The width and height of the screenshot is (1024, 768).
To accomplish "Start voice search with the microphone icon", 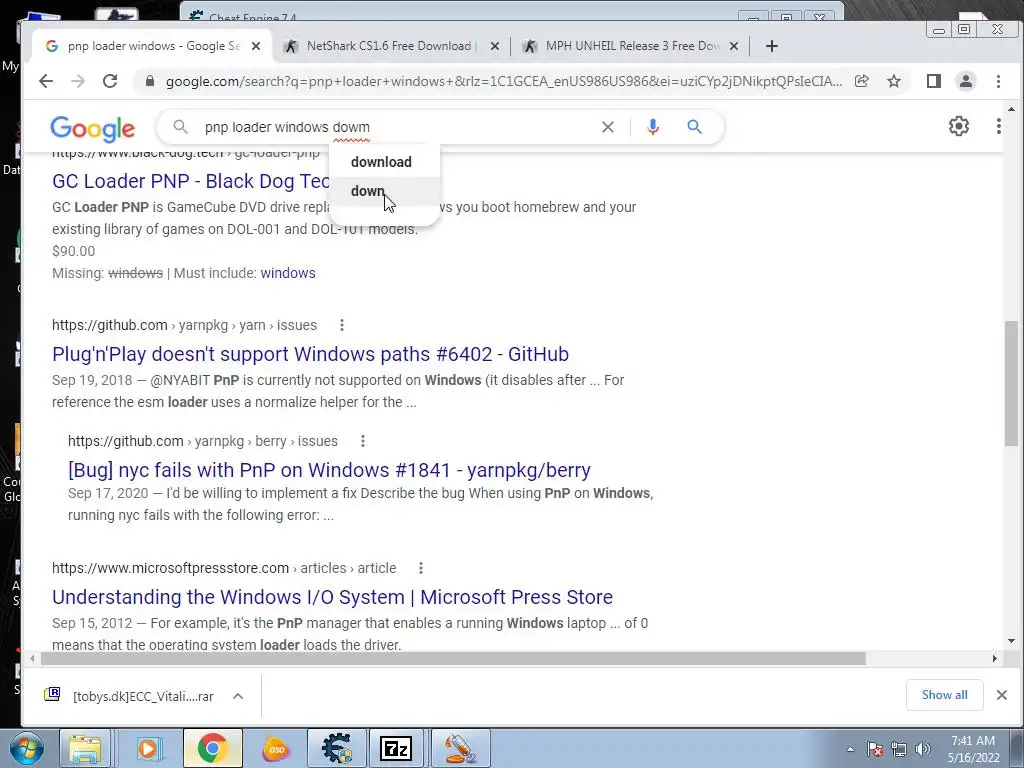I will pos(652,127).
